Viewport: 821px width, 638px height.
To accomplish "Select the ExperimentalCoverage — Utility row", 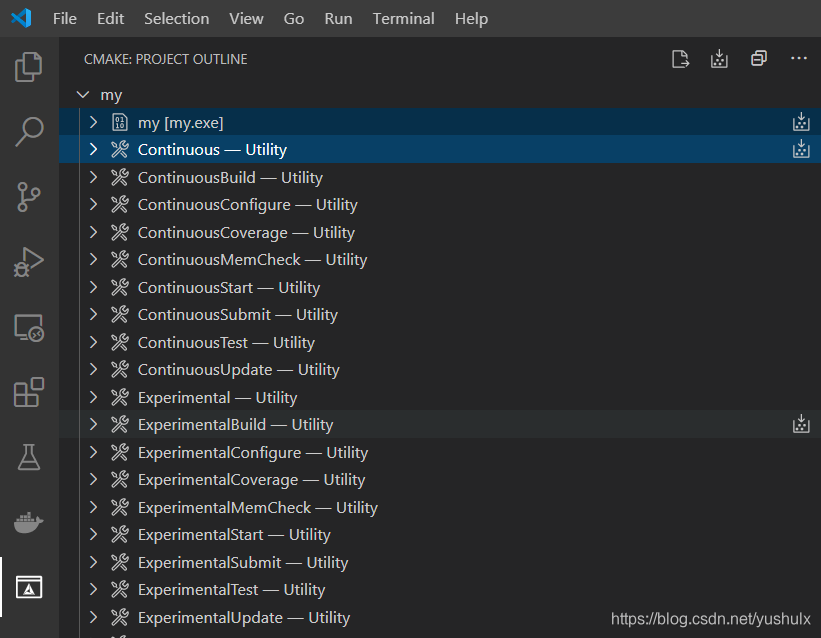I will (440, 480).
